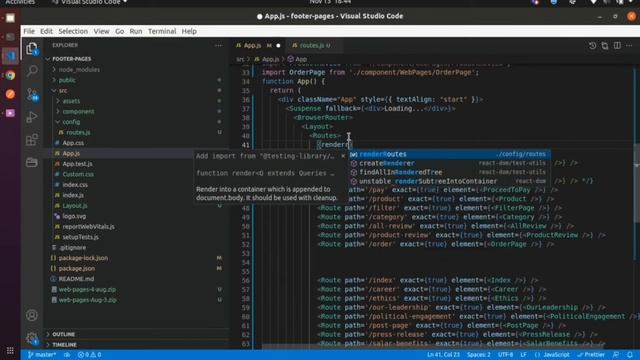This screenshot has height=360, width=640.
Task: Click UTF-8 encoding in status bar
Action: tap(505, 355)
